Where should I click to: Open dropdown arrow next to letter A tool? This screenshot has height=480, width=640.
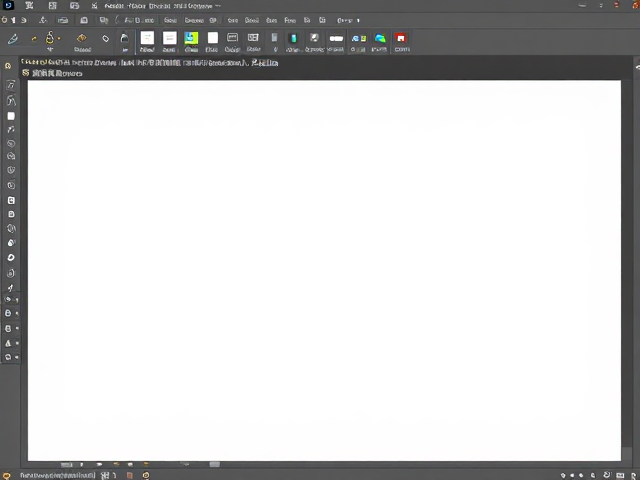[17, 343]
